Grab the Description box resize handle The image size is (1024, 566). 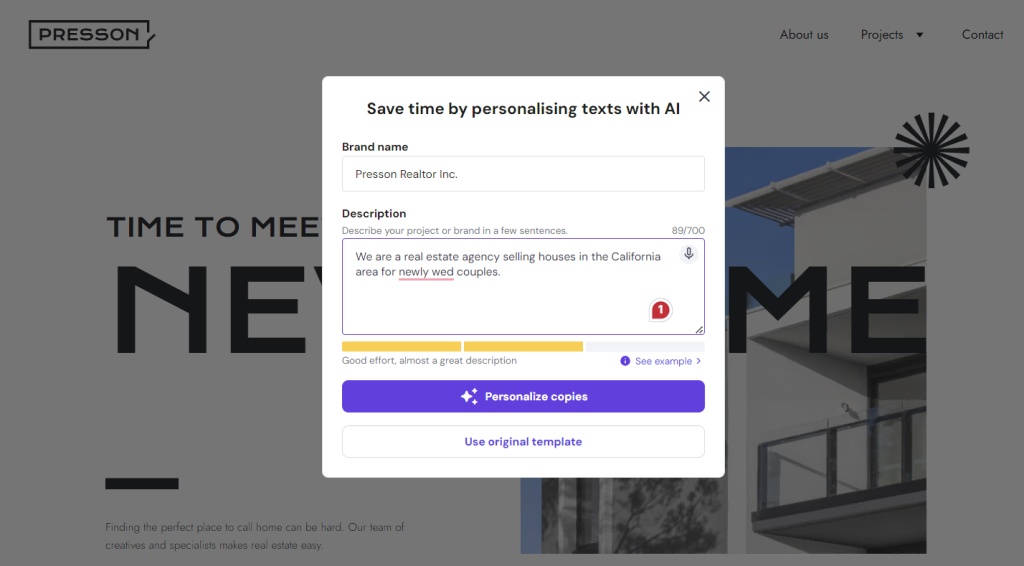coord(699,329)
